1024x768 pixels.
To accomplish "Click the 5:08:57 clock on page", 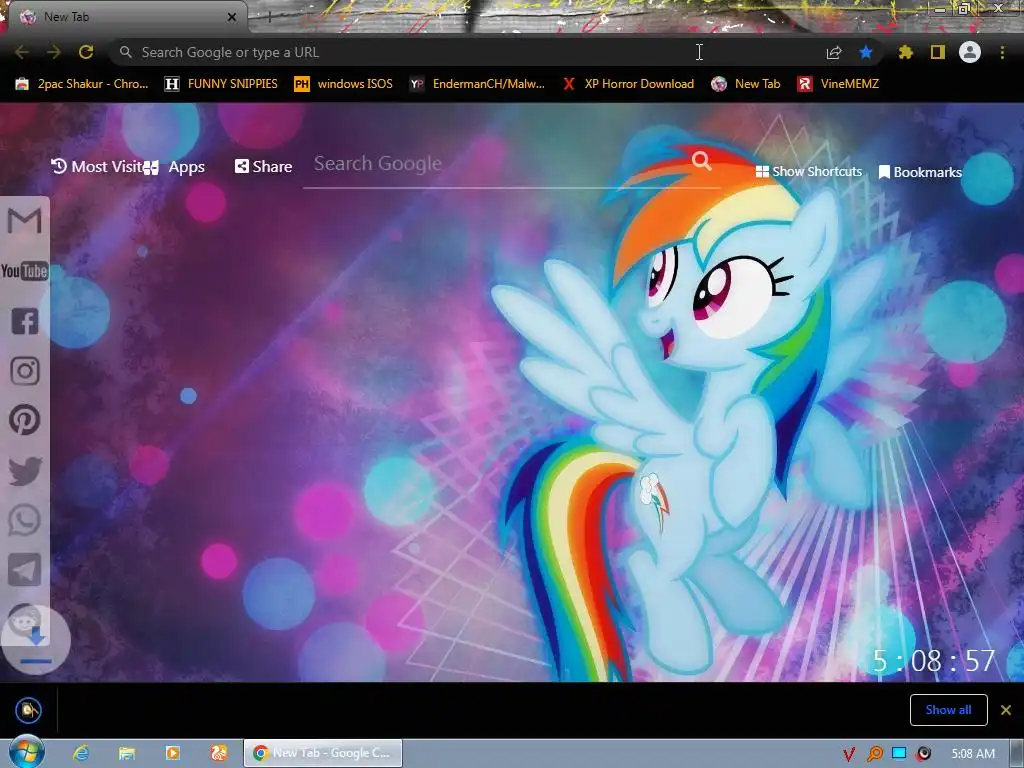I will (934, 661).
